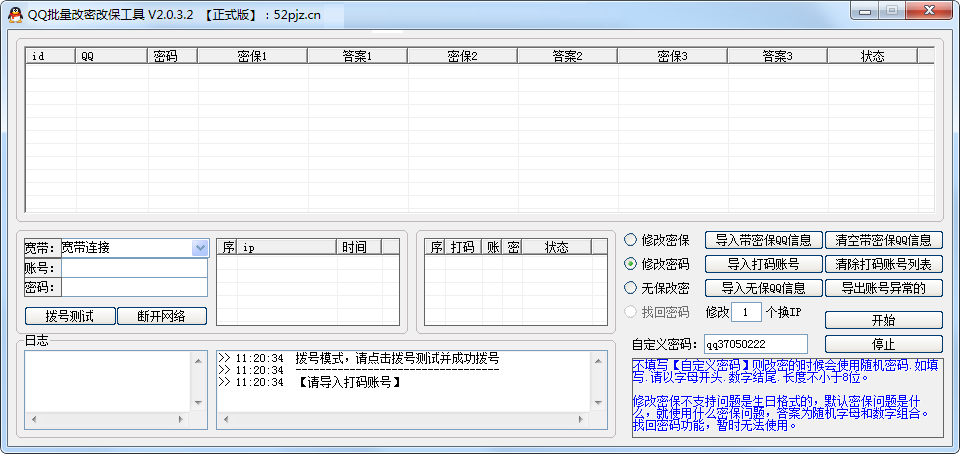The image size is (960, 454).
Task: Click 清除打码账号列表 button
Action: point(884,264)
